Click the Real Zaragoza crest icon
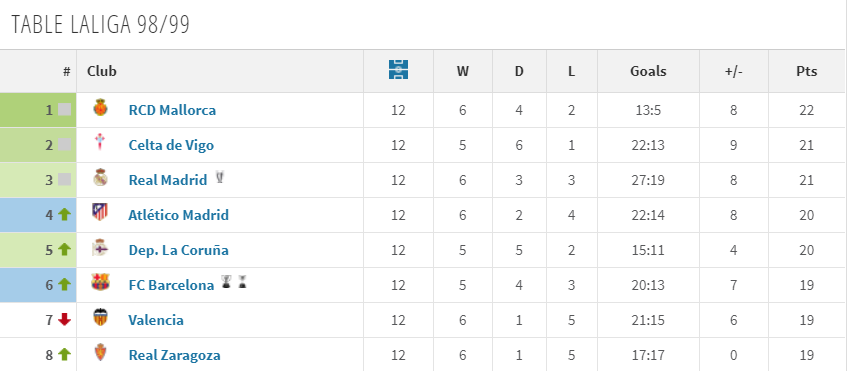Screen dimensions: 847x371 [x=100, y=353]
